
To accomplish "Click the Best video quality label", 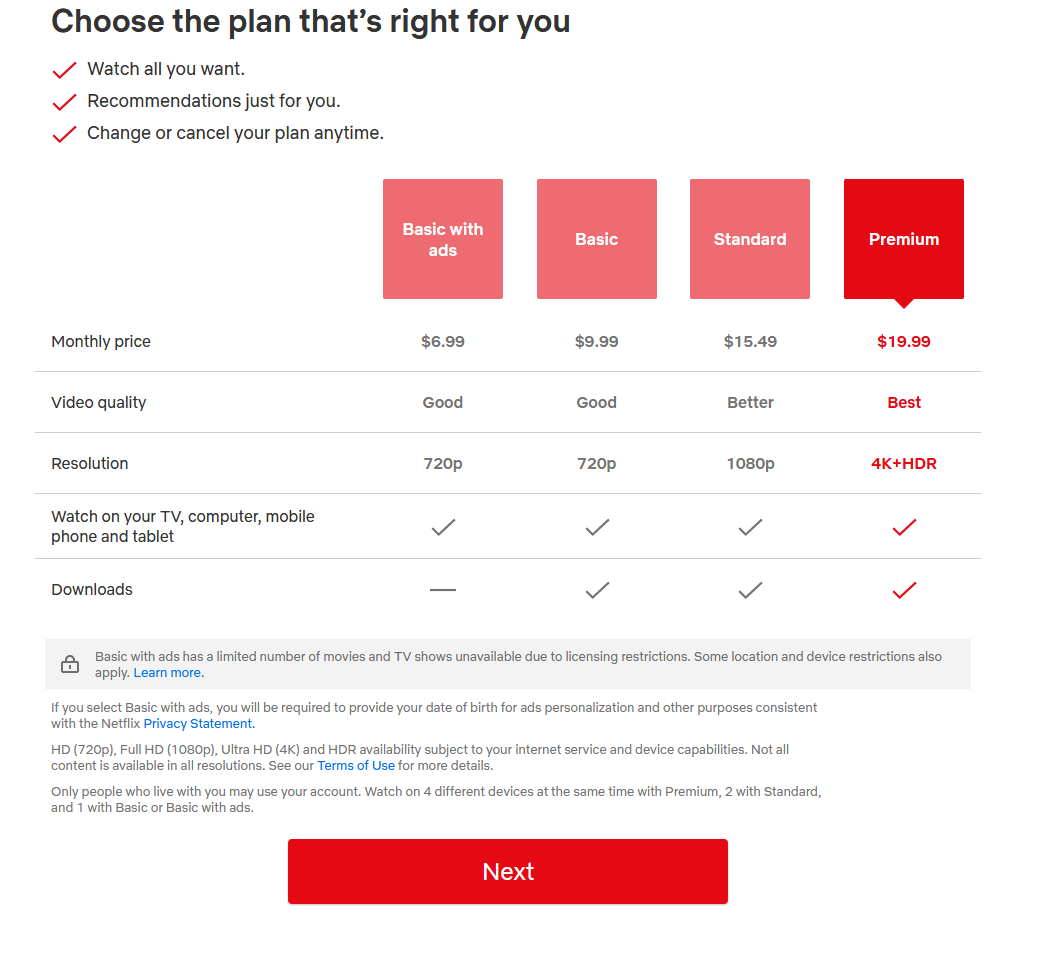I will [x=904, y=402].
